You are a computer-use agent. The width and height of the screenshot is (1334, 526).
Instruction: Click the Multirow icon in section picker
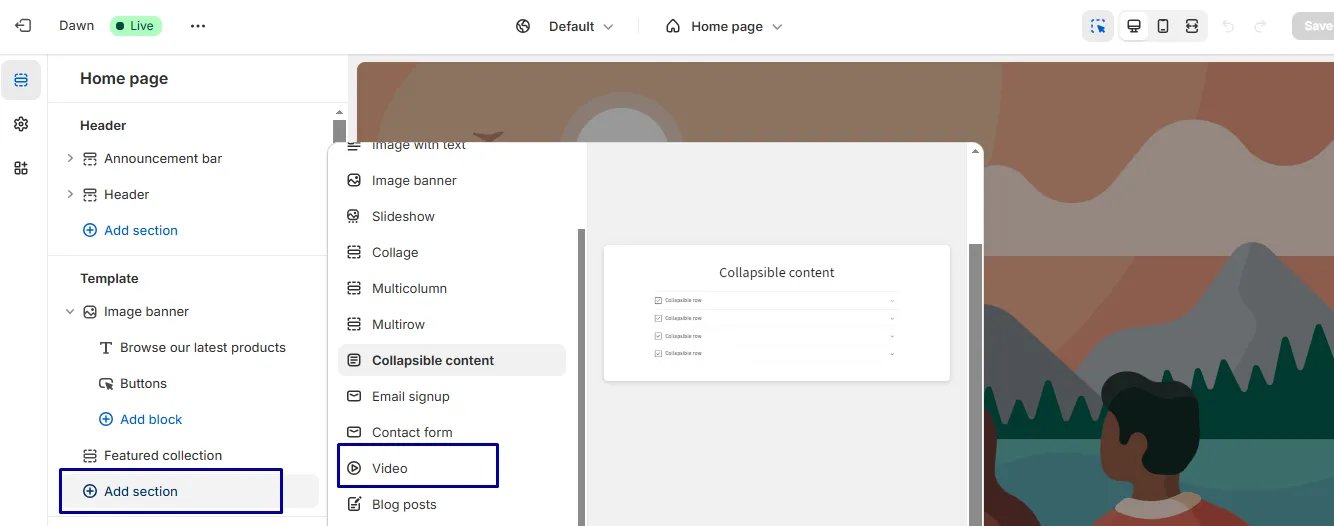(353, 324)
